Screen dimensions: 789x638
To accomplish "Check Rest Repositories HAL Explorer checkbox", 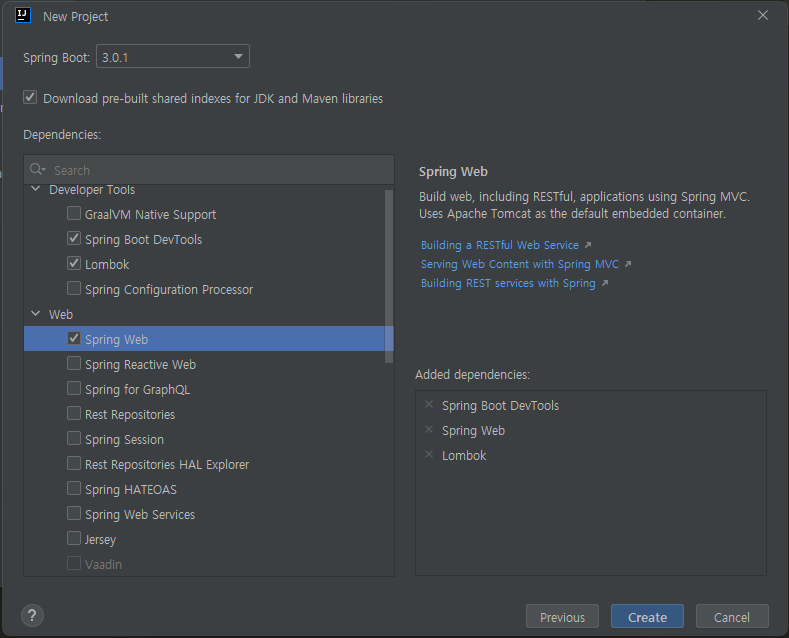I will coord(74,463).
